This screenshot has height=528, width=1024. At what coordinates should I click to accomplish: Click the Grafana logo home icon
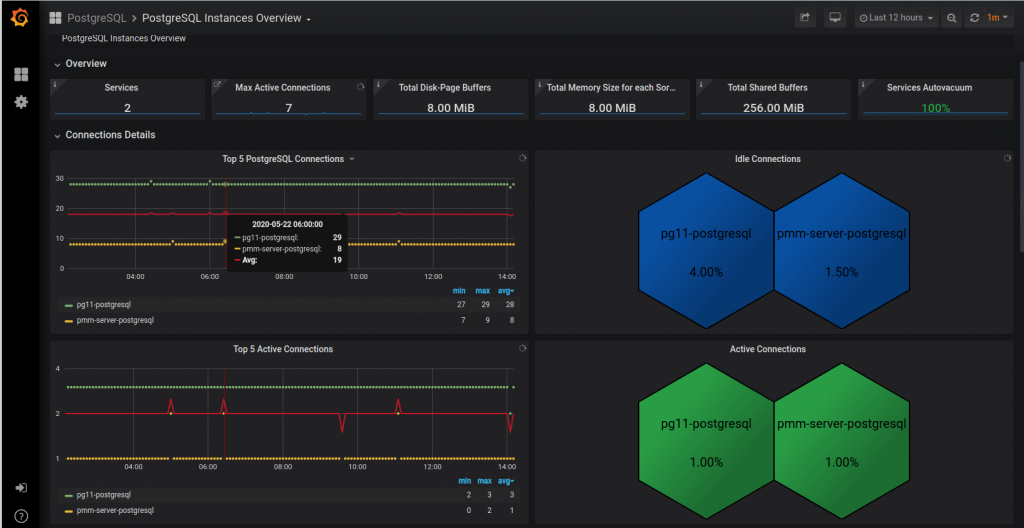[20, 18]
